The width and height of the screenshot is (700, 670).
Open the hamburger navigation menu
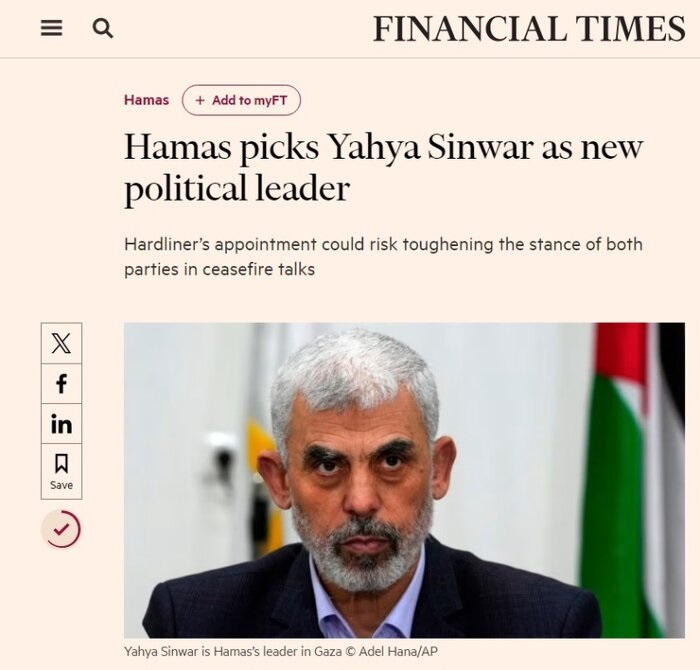51,29
